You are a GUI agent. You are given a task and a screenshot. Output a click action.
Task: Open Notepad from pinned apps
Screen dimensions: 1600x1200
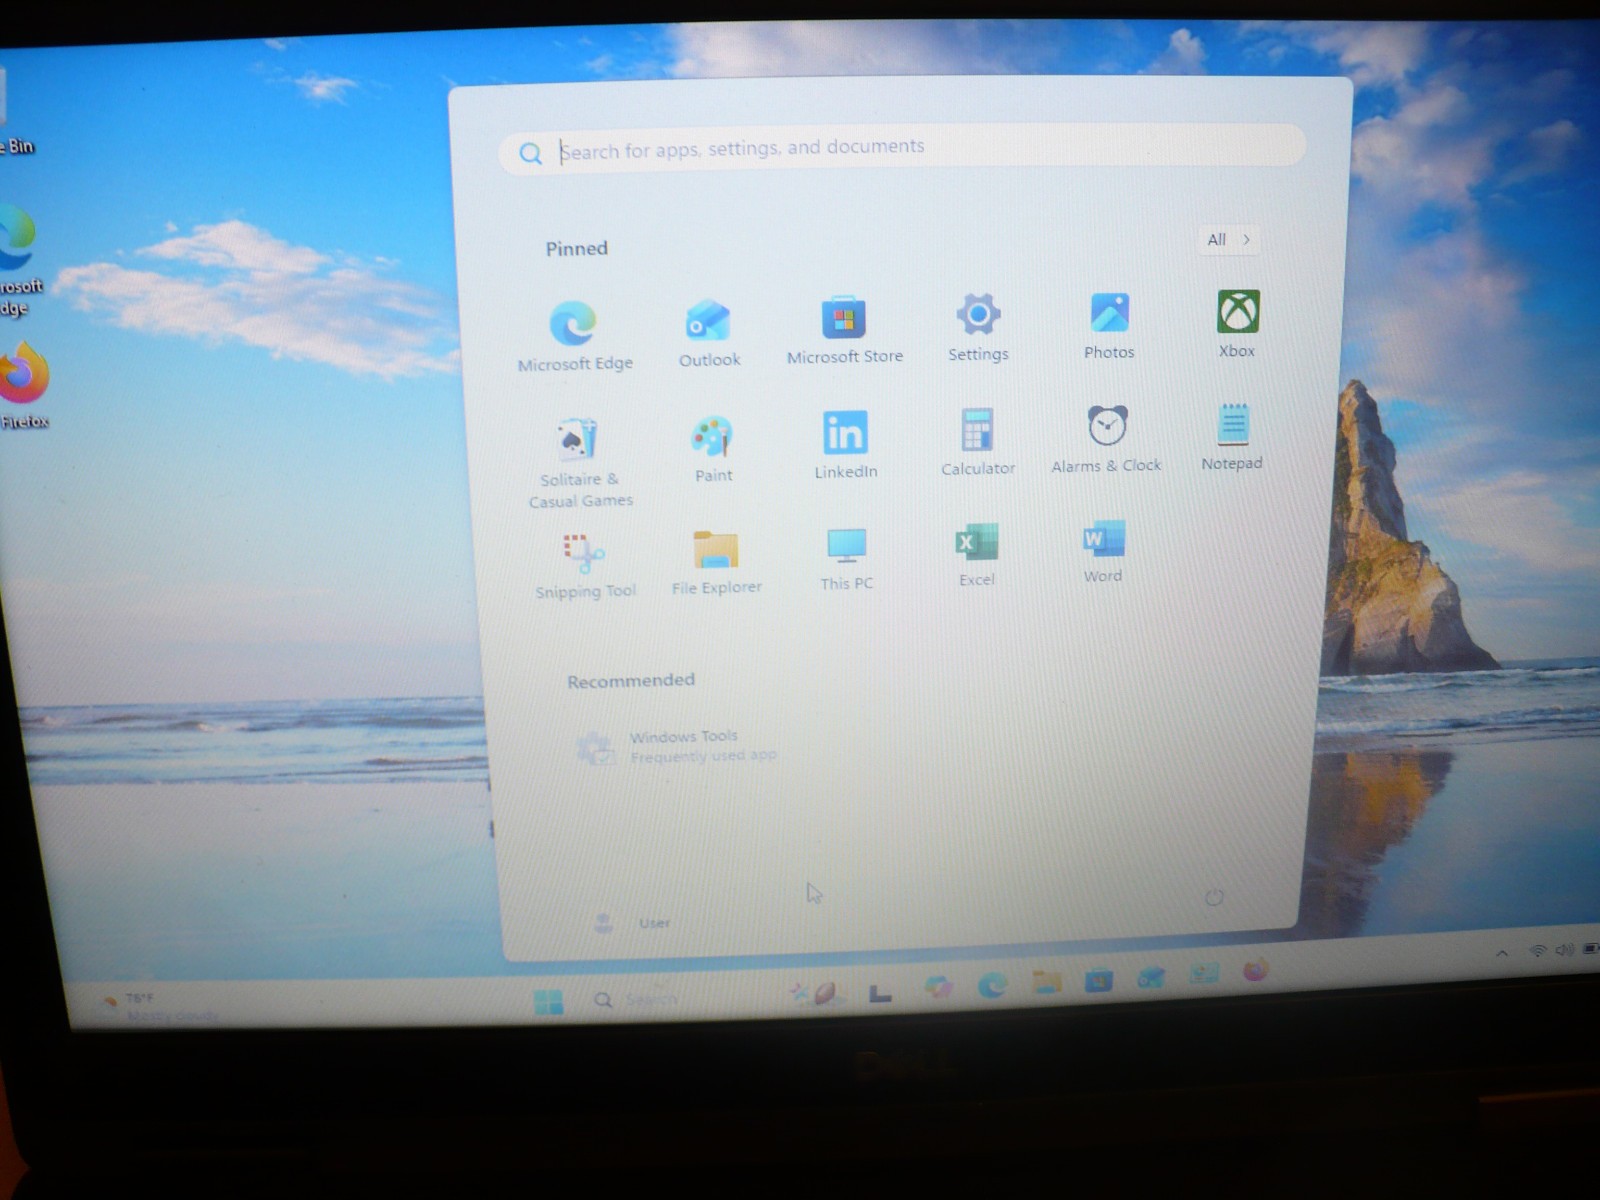tap(1232, 436)
